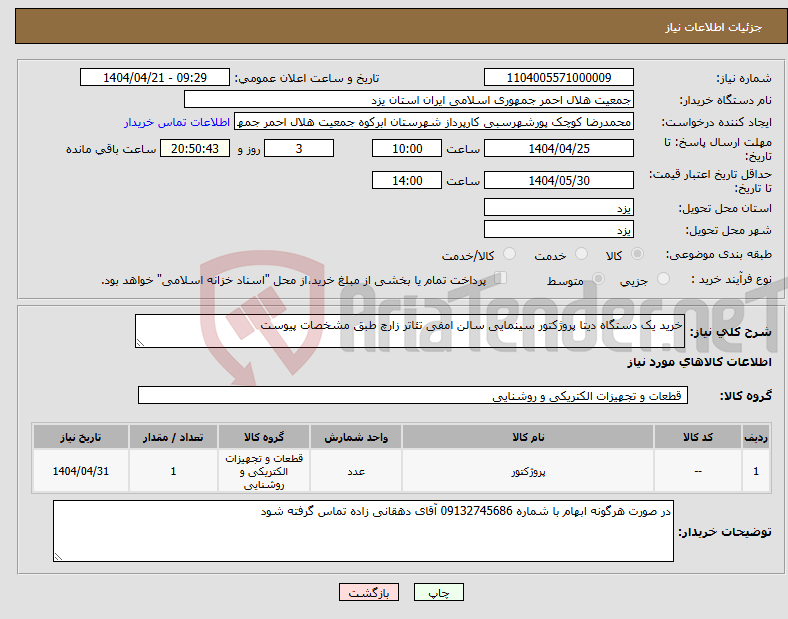
Task: Click the quantity cell in the پروژکتور row
Action: (173, 471)
